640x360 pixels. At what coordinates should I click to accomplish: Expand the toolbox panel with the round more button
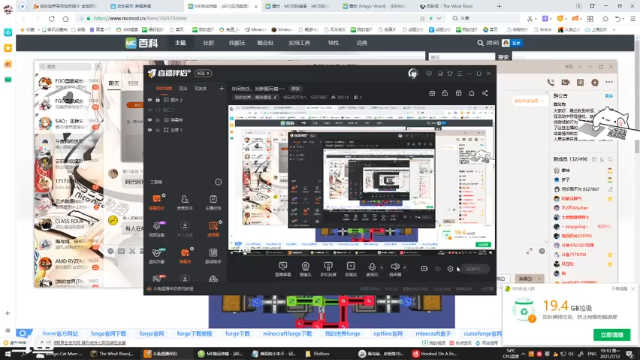pyautogui.click(x=218, y=182)
